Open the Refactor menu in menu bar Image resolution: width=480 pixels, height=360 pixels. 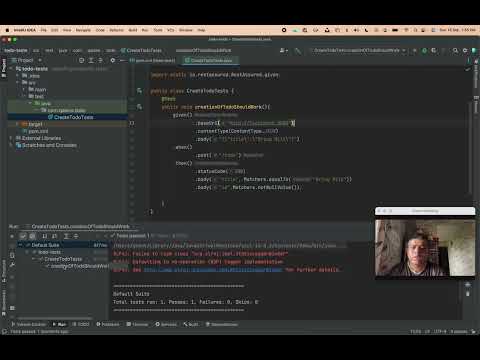click(116, 30)
